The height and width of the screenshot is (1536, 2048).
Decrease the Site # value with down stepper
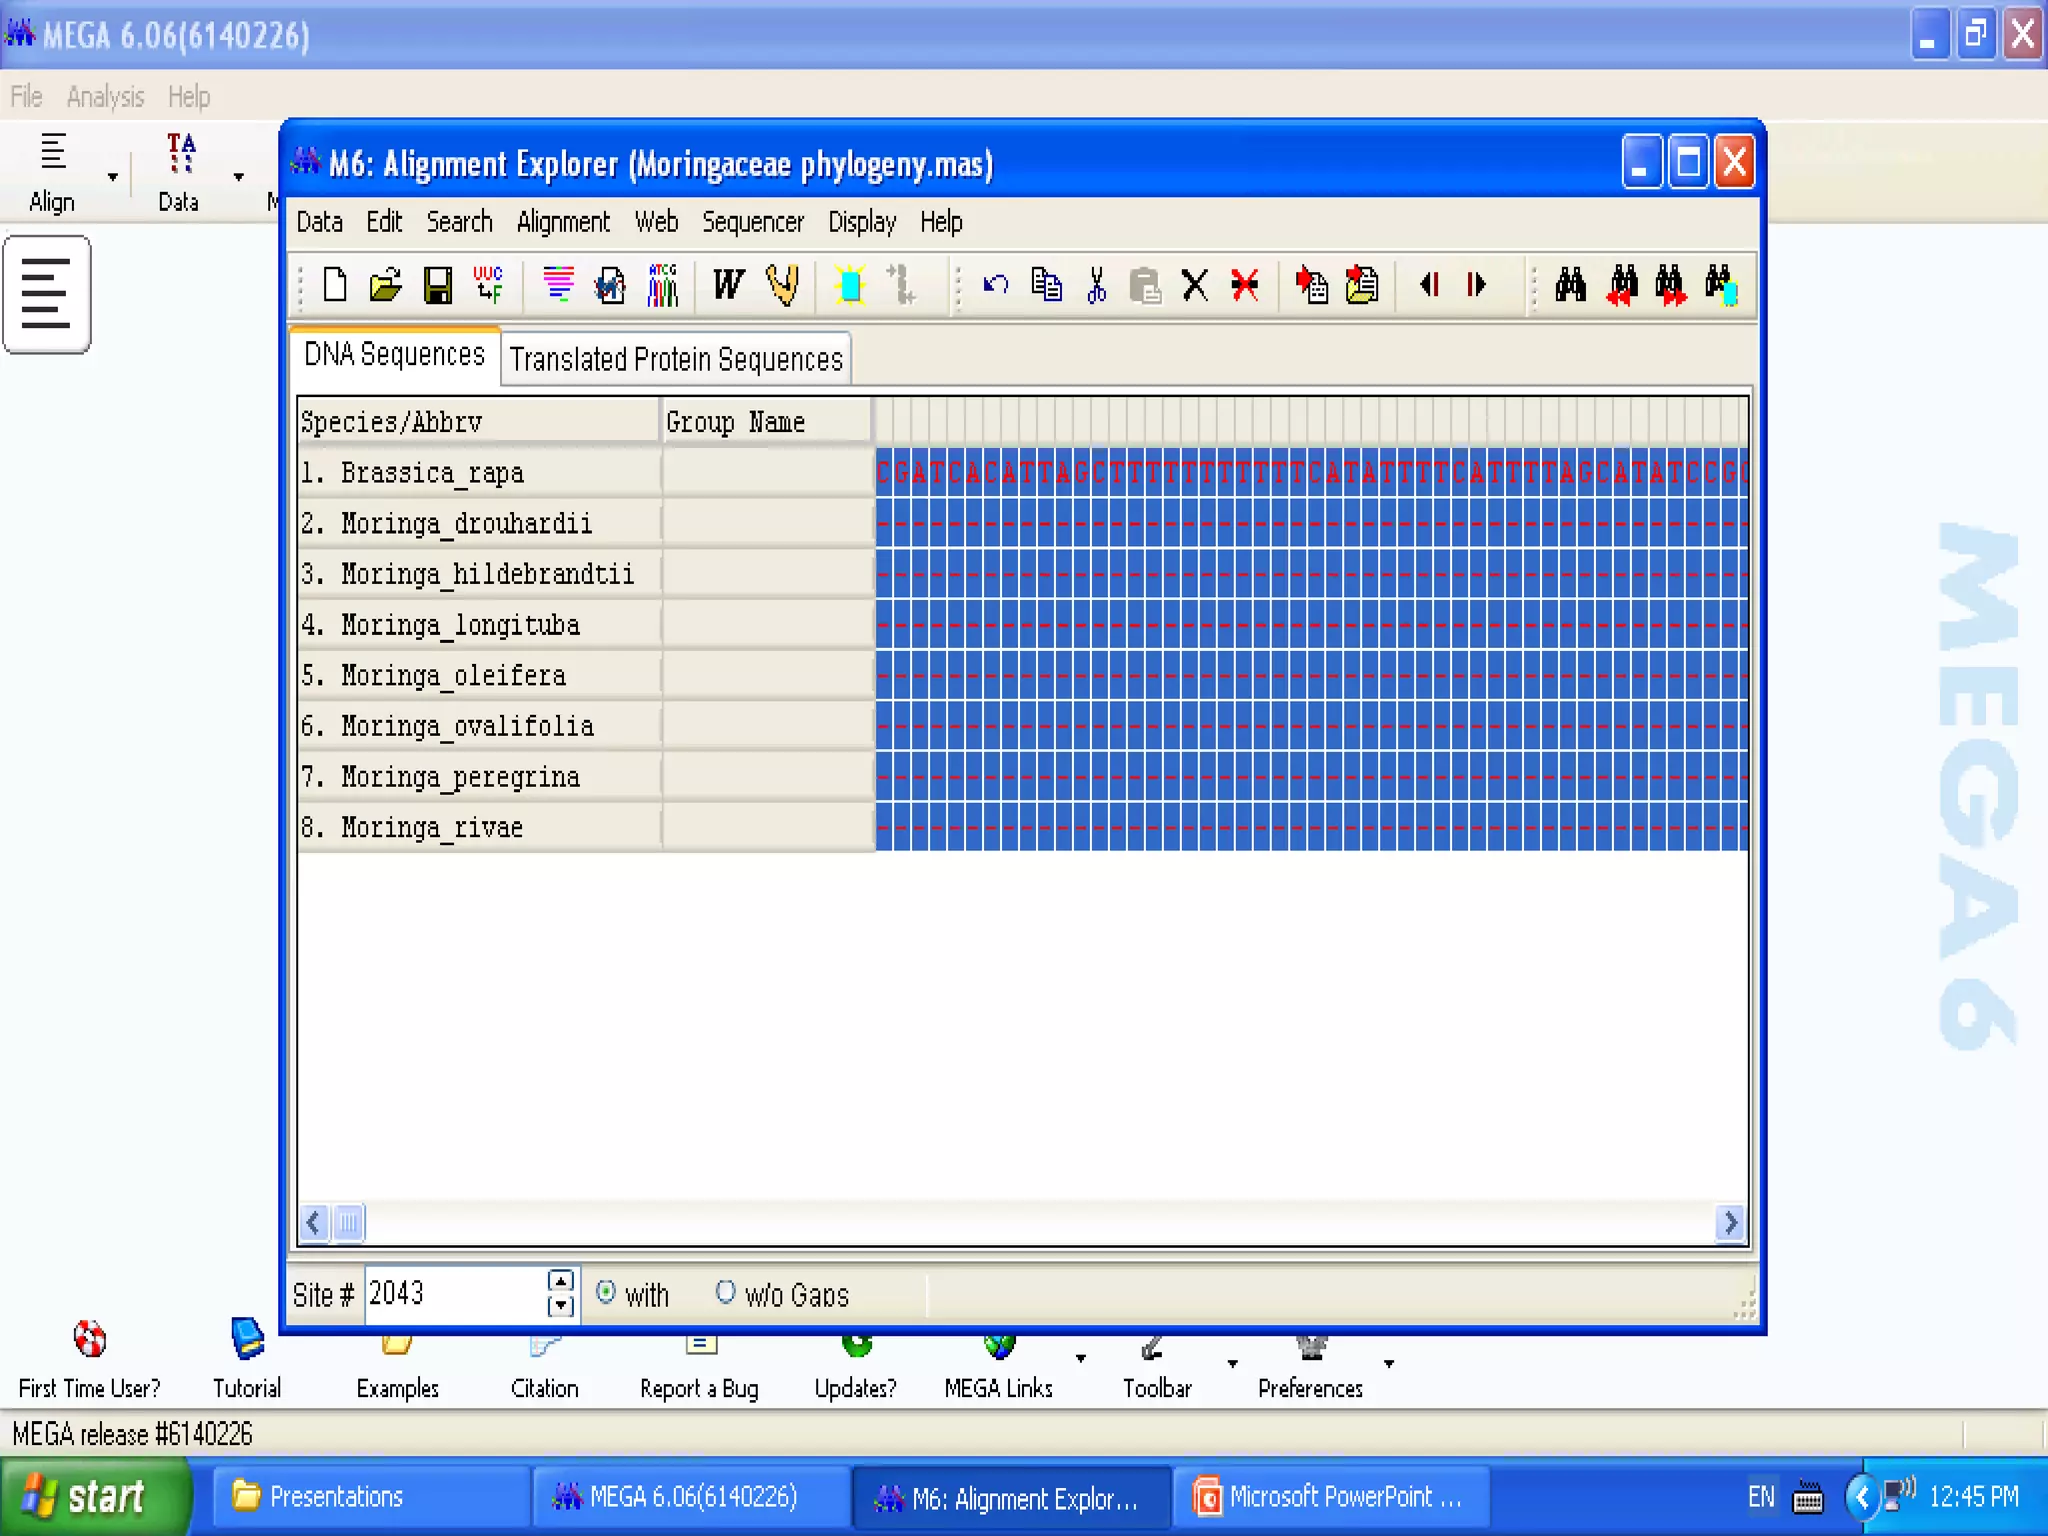(x=561, y=1305)
